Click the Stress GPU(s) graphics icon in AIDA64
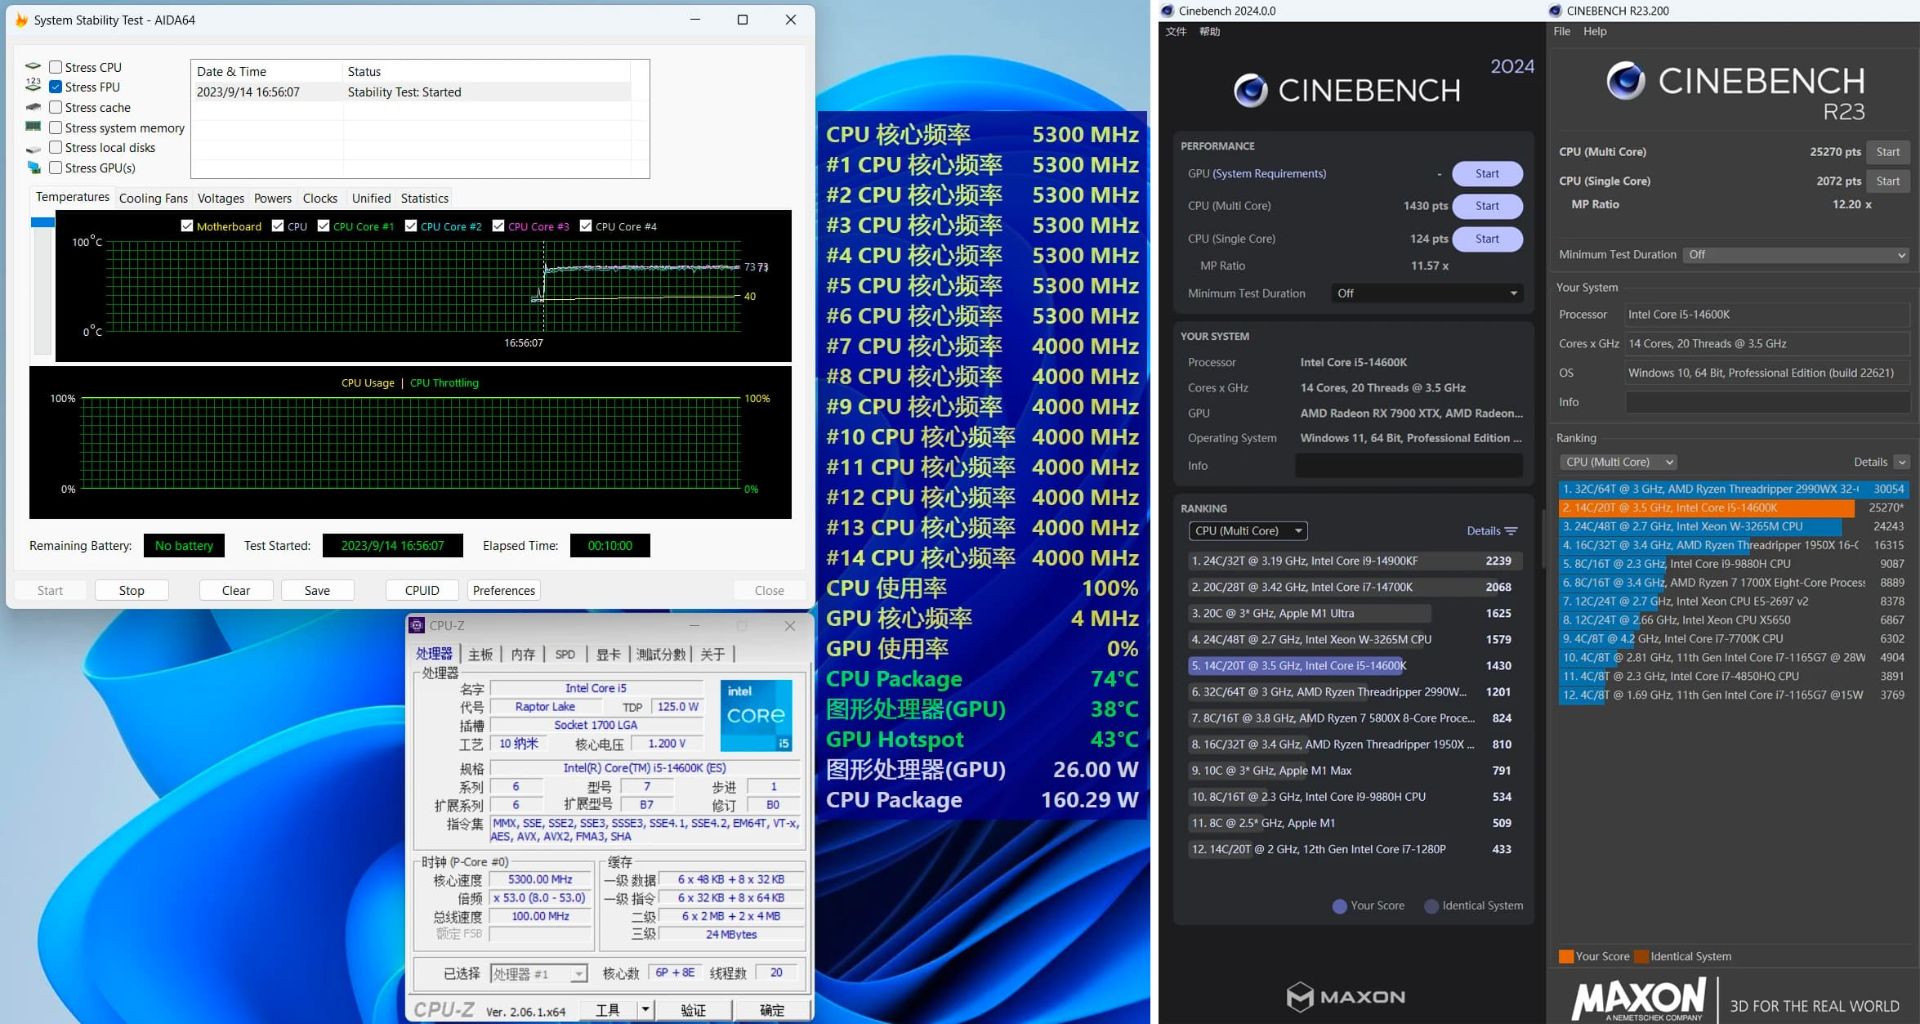Viewport: 1920px width, 1024px height. tap(35, 168)
